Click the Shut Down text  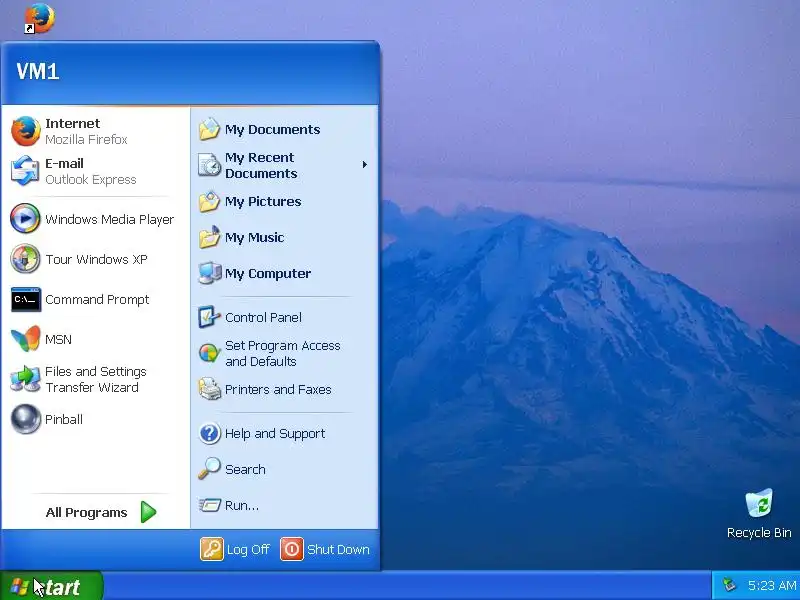(338, 549)
